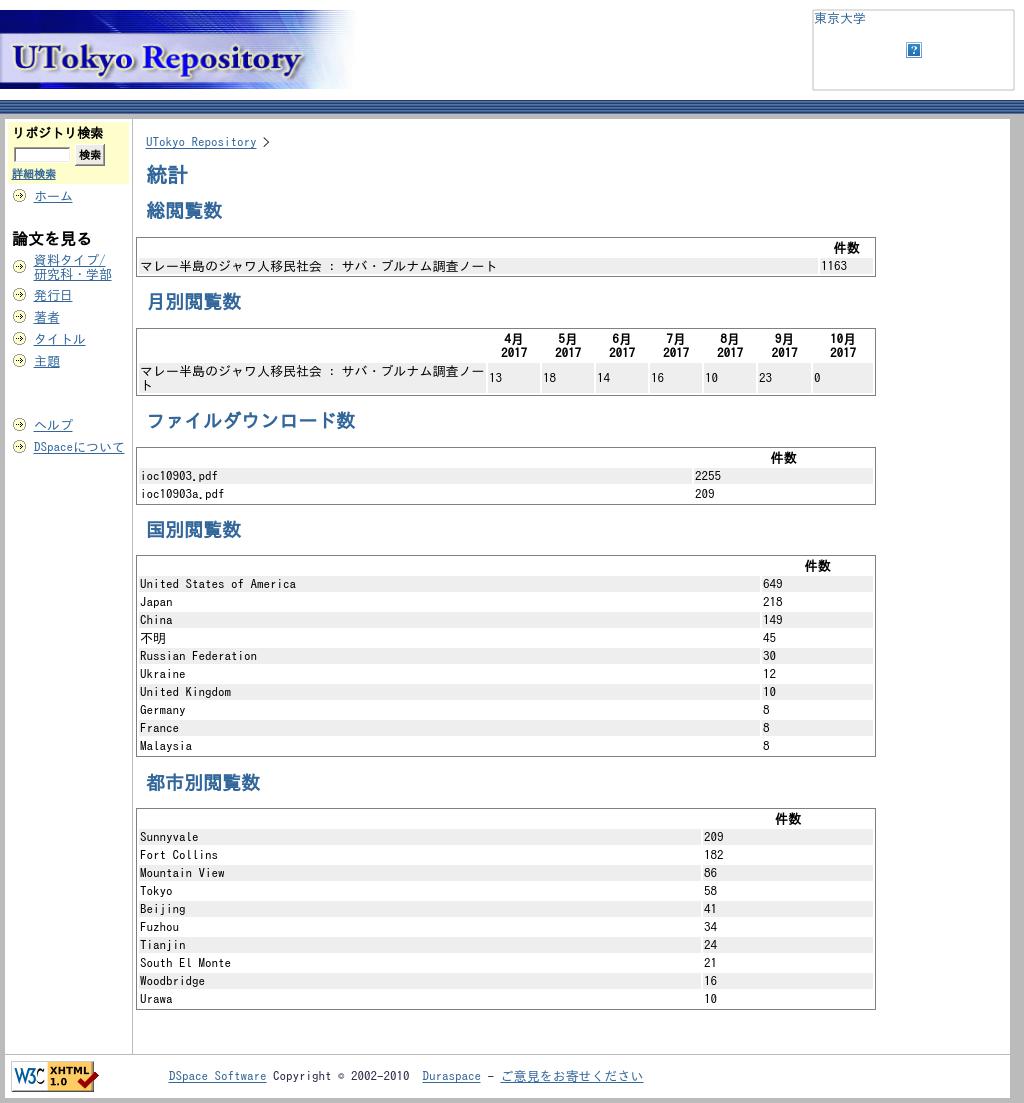The image size is (1024, 1103).
Task: Select the September 2017 view count 23
Action: (x=765, y=378)
